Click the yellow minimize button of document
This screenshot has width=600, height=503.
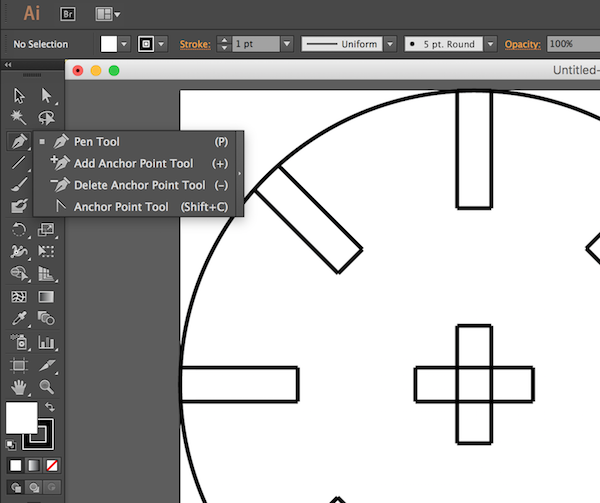tap(96, 71)
